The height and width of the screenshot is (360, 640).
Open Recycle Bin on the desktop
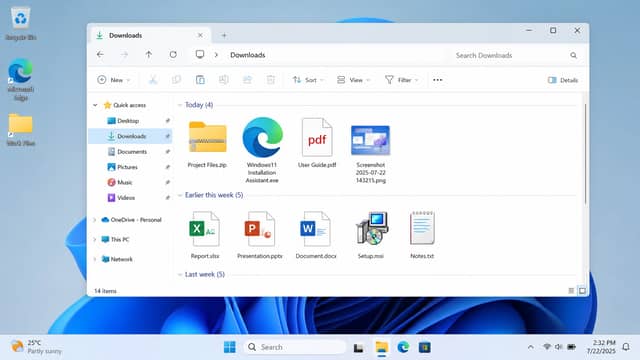(20, 24)
